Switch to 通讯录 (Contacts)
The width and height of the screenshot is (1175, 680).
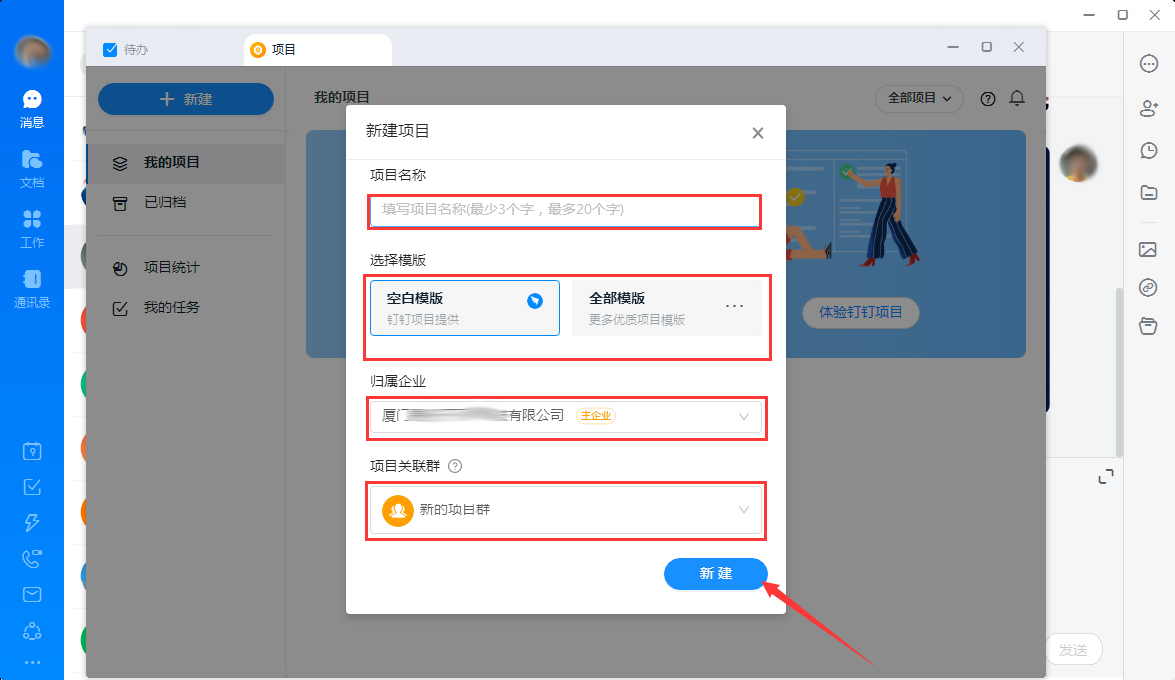[32, 288]
